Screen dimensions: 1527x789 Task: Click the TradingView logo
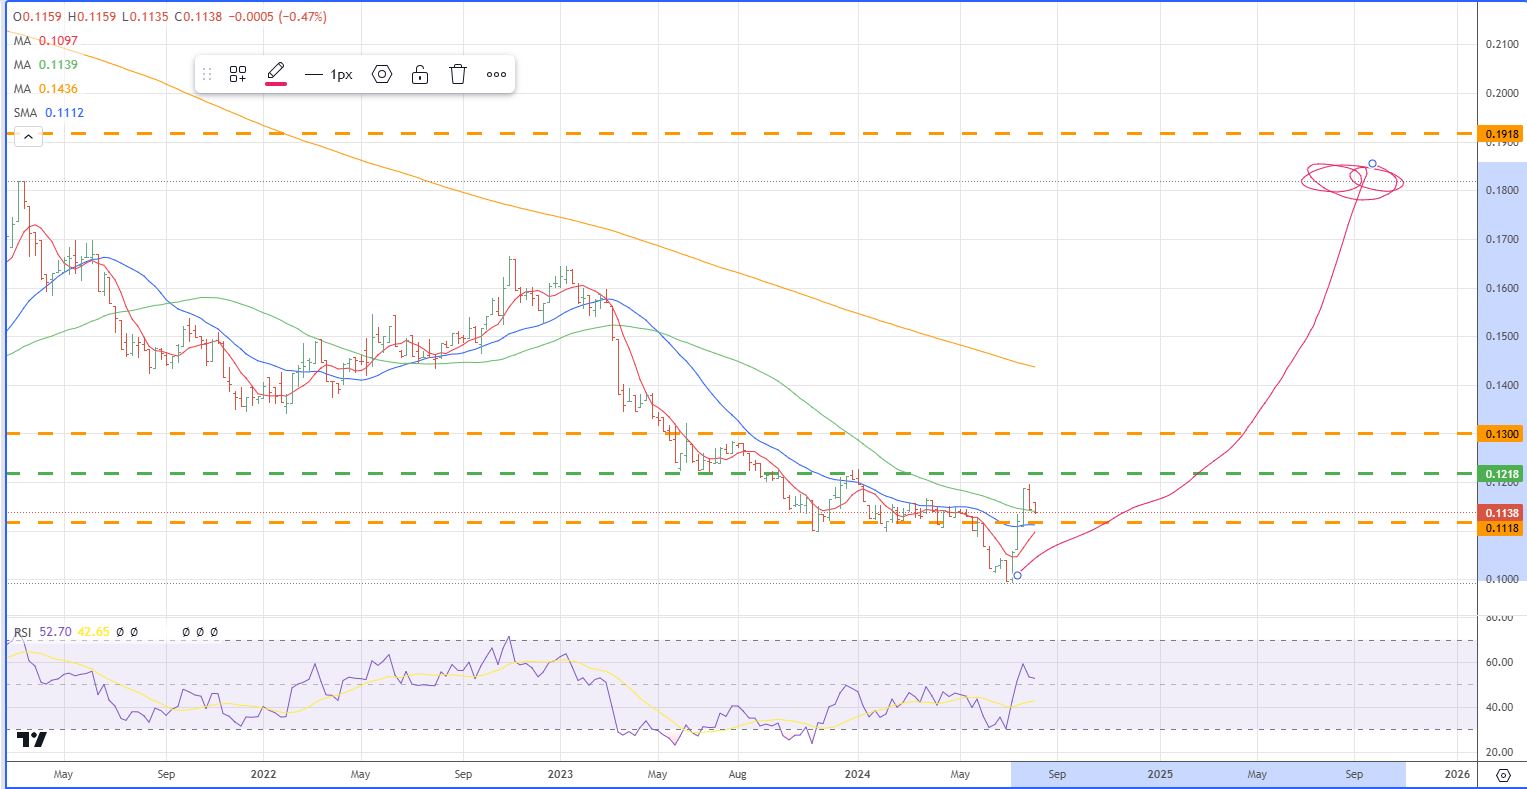pyautogui.click(x=32, y=740)
